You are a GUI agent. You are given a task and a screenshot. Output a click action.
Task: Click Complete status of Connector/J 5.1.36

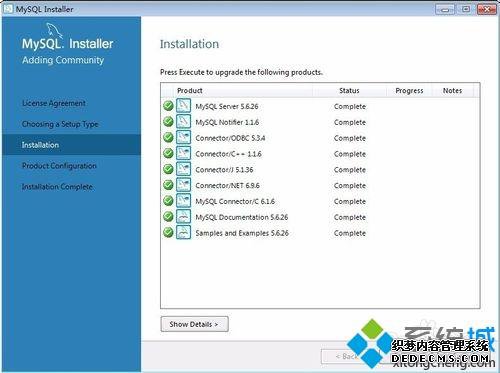point(350,170)
